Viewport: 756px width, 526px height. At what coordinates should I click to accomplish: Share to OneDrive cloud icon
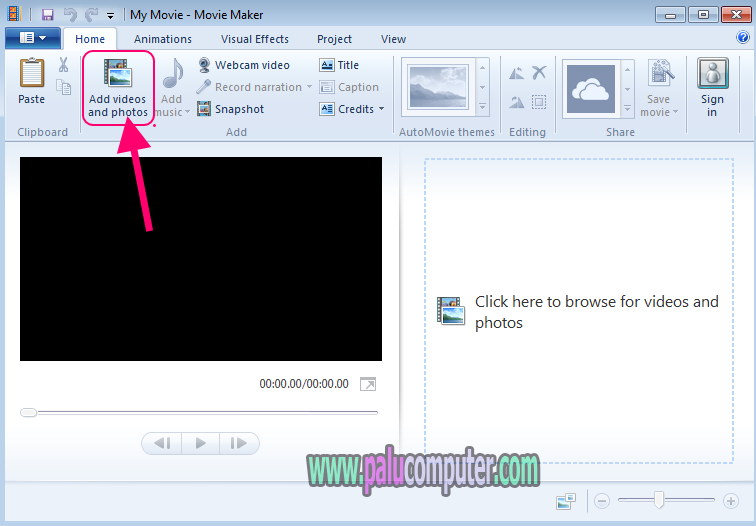[x=591, y=89]
